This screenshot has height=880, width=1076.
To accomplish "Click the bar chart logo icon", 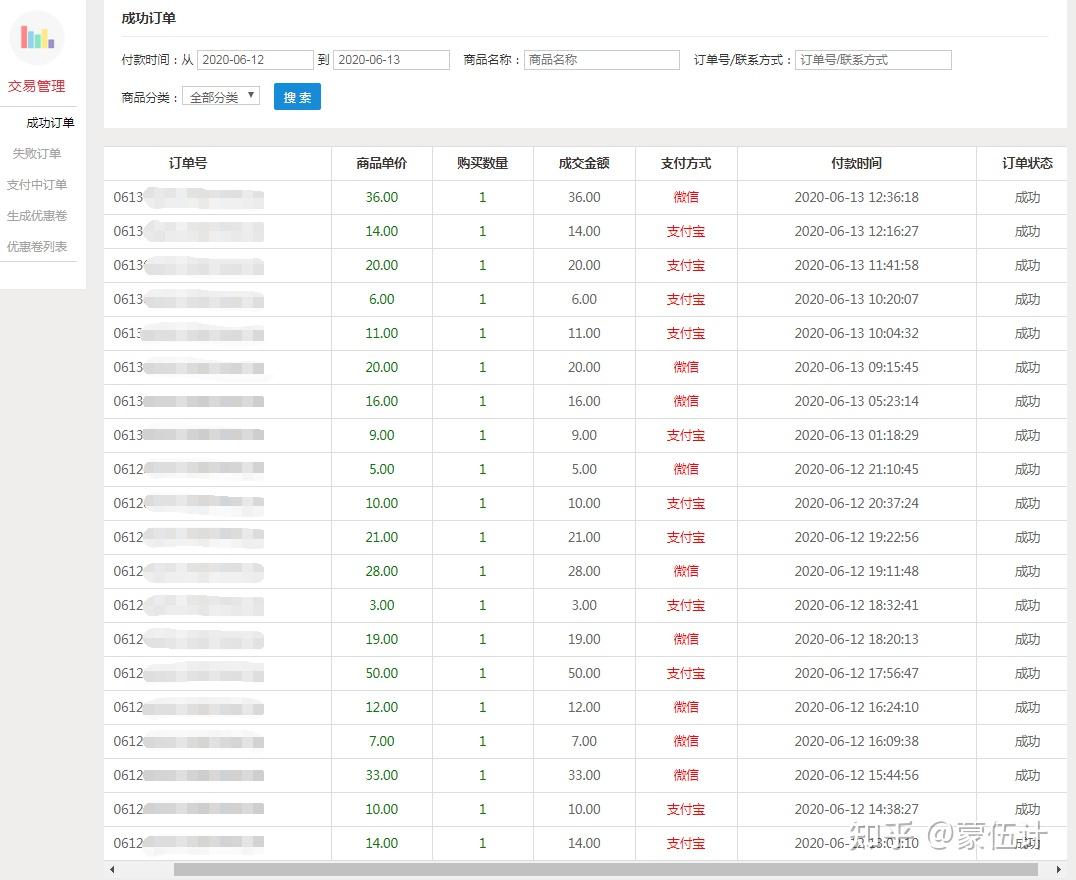I will click(37, 37).
